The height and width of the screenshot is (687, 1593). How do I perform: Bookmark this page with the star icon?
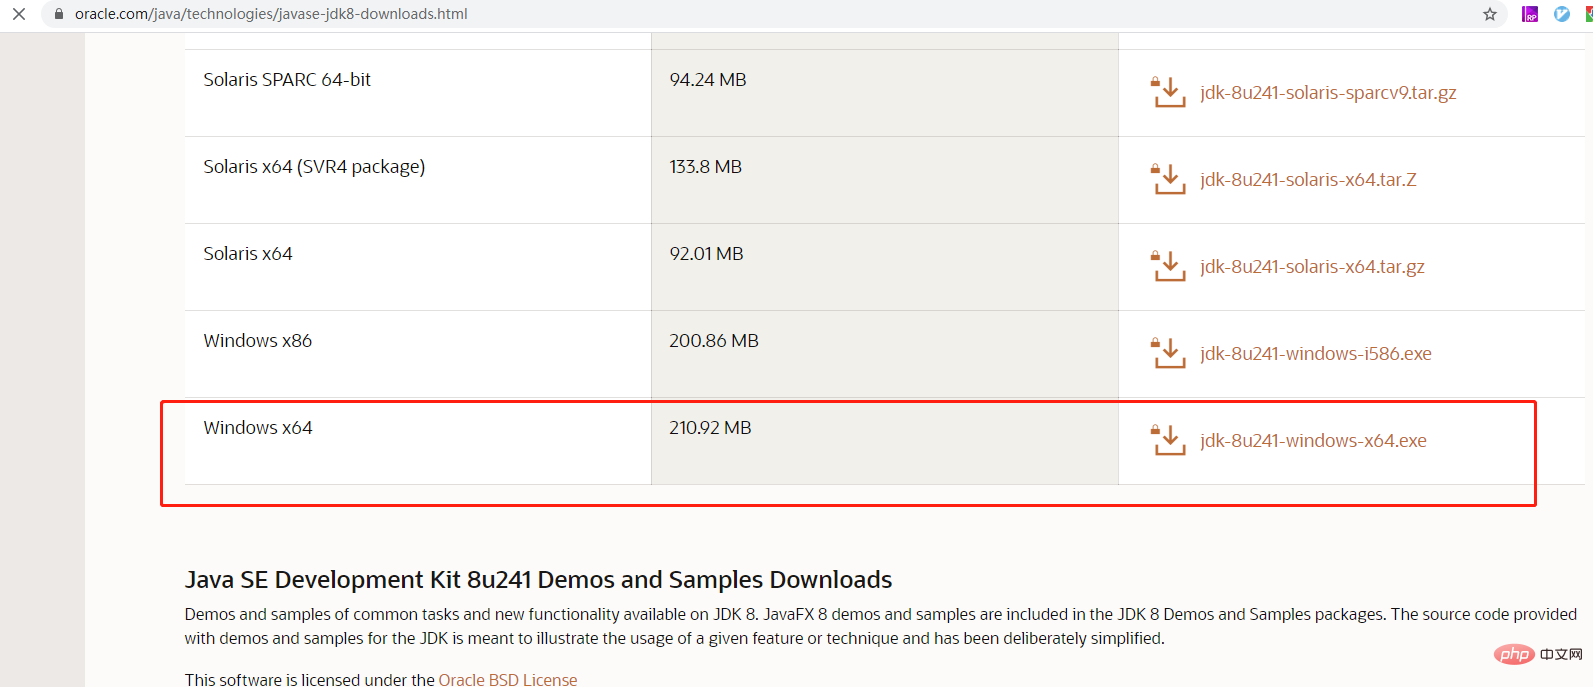[1490, 14]
